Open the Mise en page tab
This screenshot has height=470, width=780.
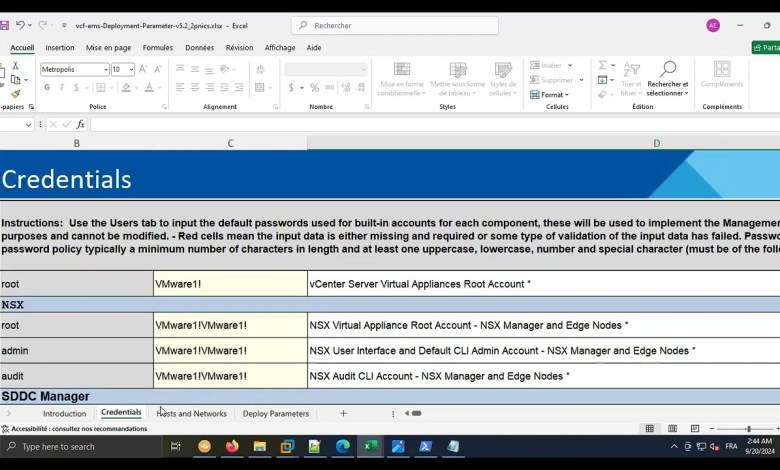pos(108,48)
